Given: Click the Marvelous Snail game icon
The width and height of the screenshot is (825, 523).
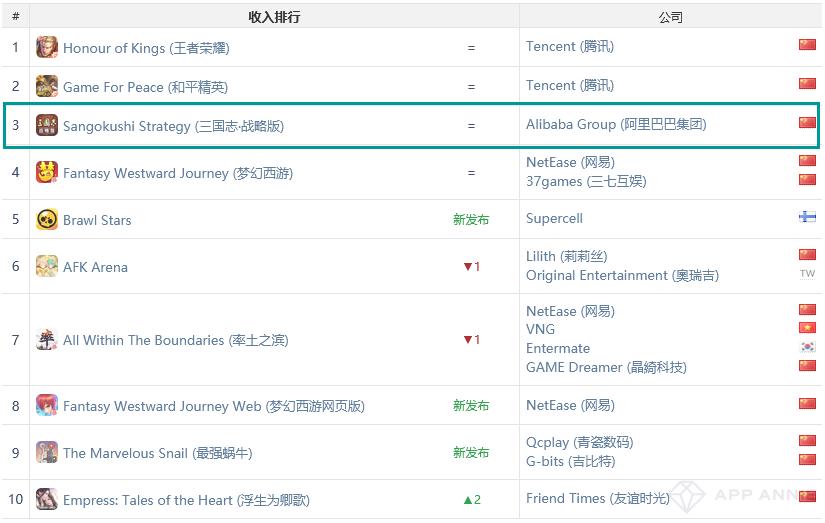Looking at the screenshot, I should pos(47,452).
